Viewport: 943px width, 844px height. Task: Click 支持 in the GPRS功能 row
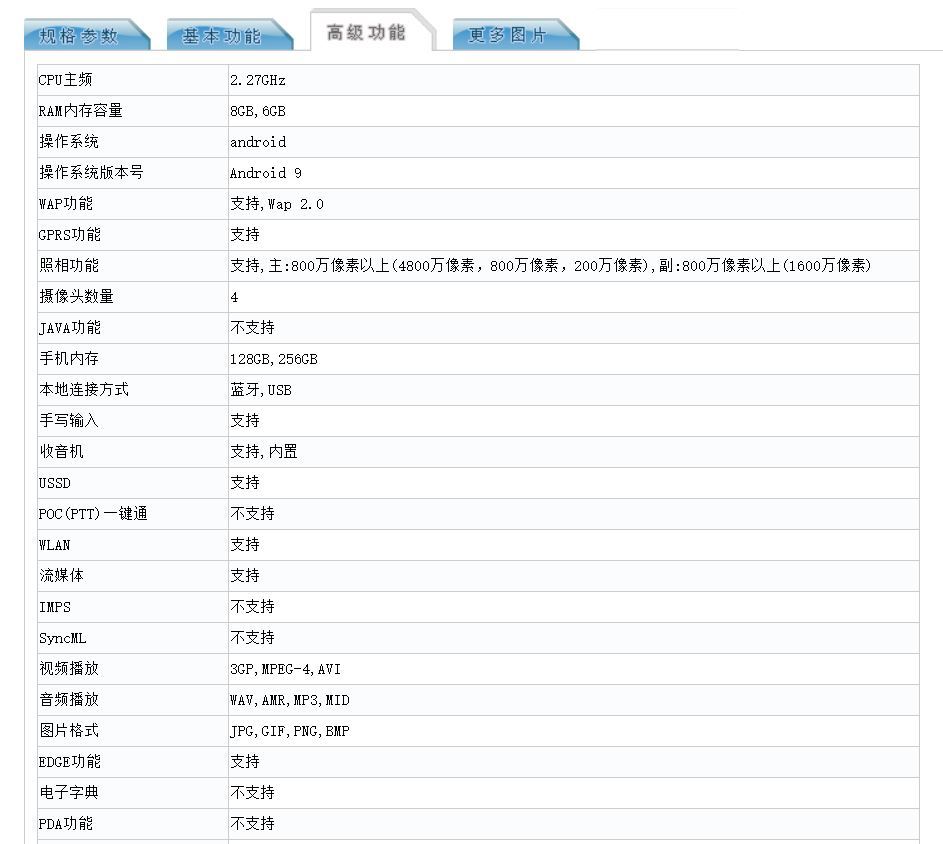point(245,235)
